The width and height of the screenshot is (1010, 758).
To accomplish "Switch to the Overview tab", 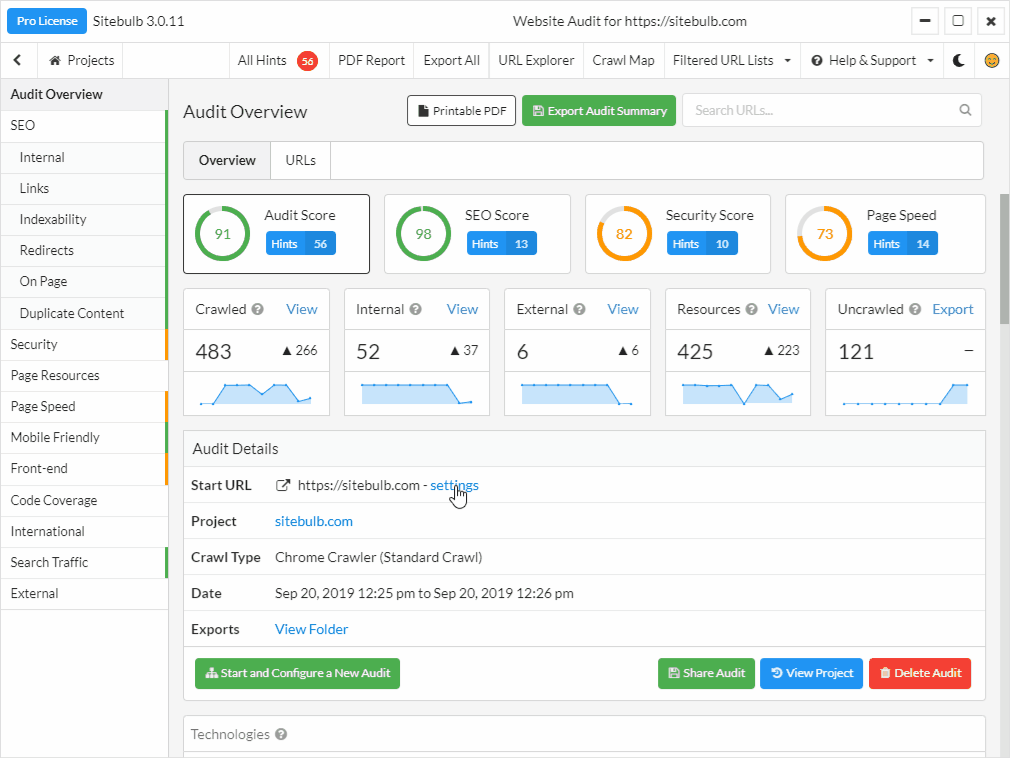I will pyautogui.click(x=227, y=160).
